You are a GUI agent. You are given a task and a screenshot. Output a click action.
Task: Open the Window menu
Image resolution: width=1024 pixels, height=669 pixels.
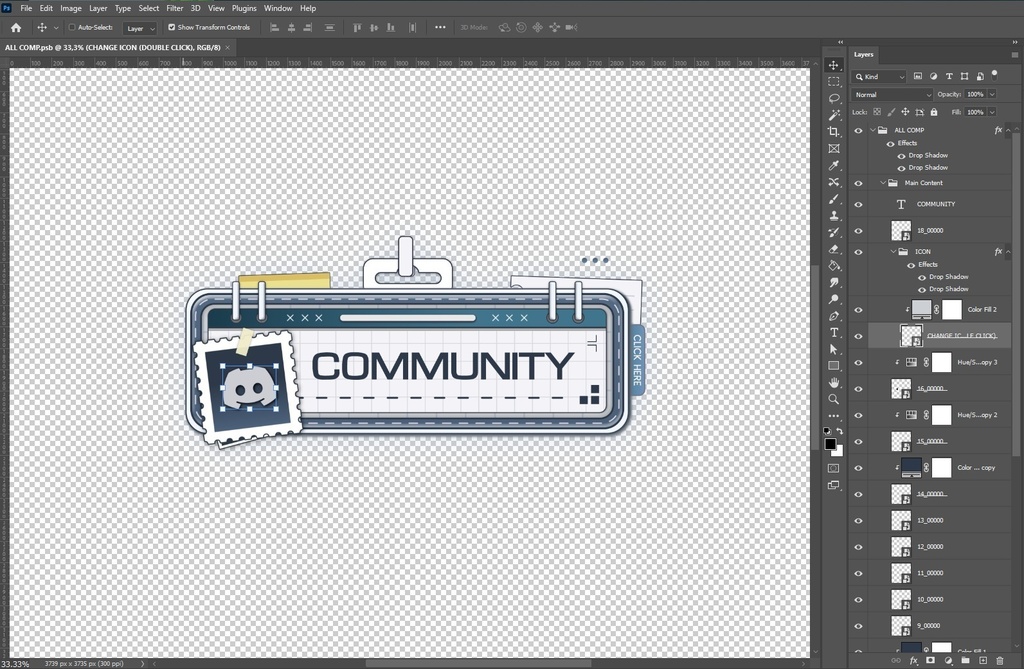278,8
